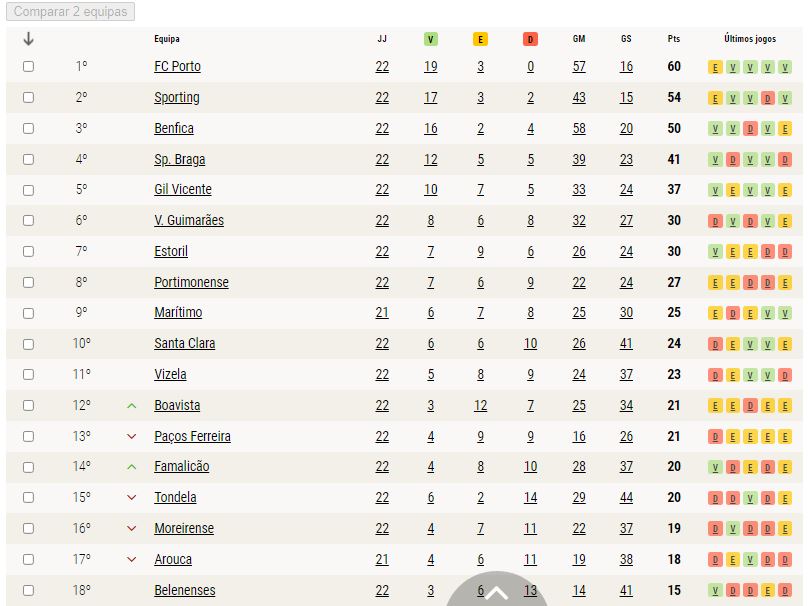Click Tondela's red down-trend arrow
Viewport: 808px width, 606px height.
pyautogui.click(x=131, y=497)
